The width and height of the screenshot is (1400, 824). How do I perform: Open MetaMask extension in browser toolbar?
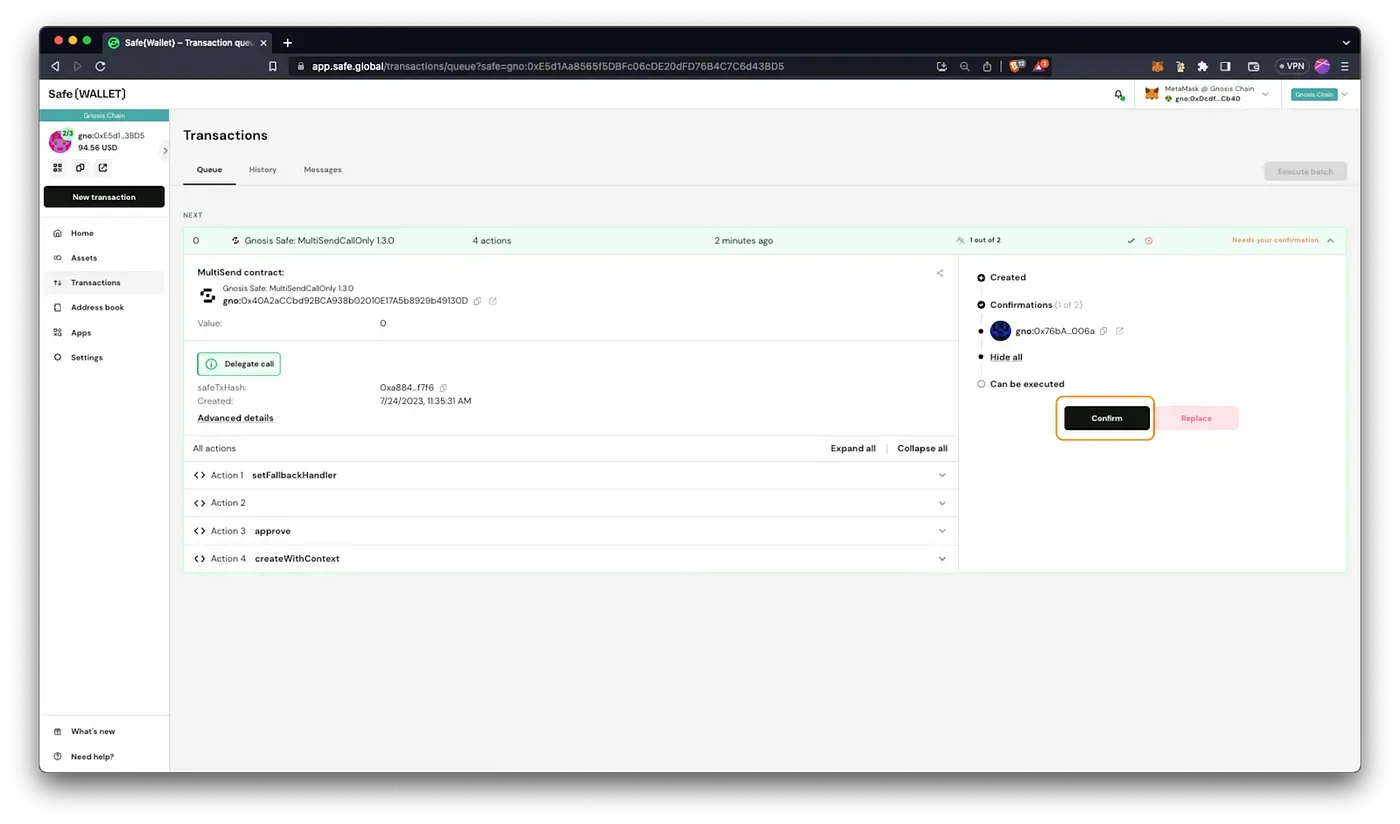pos(1158,66)
